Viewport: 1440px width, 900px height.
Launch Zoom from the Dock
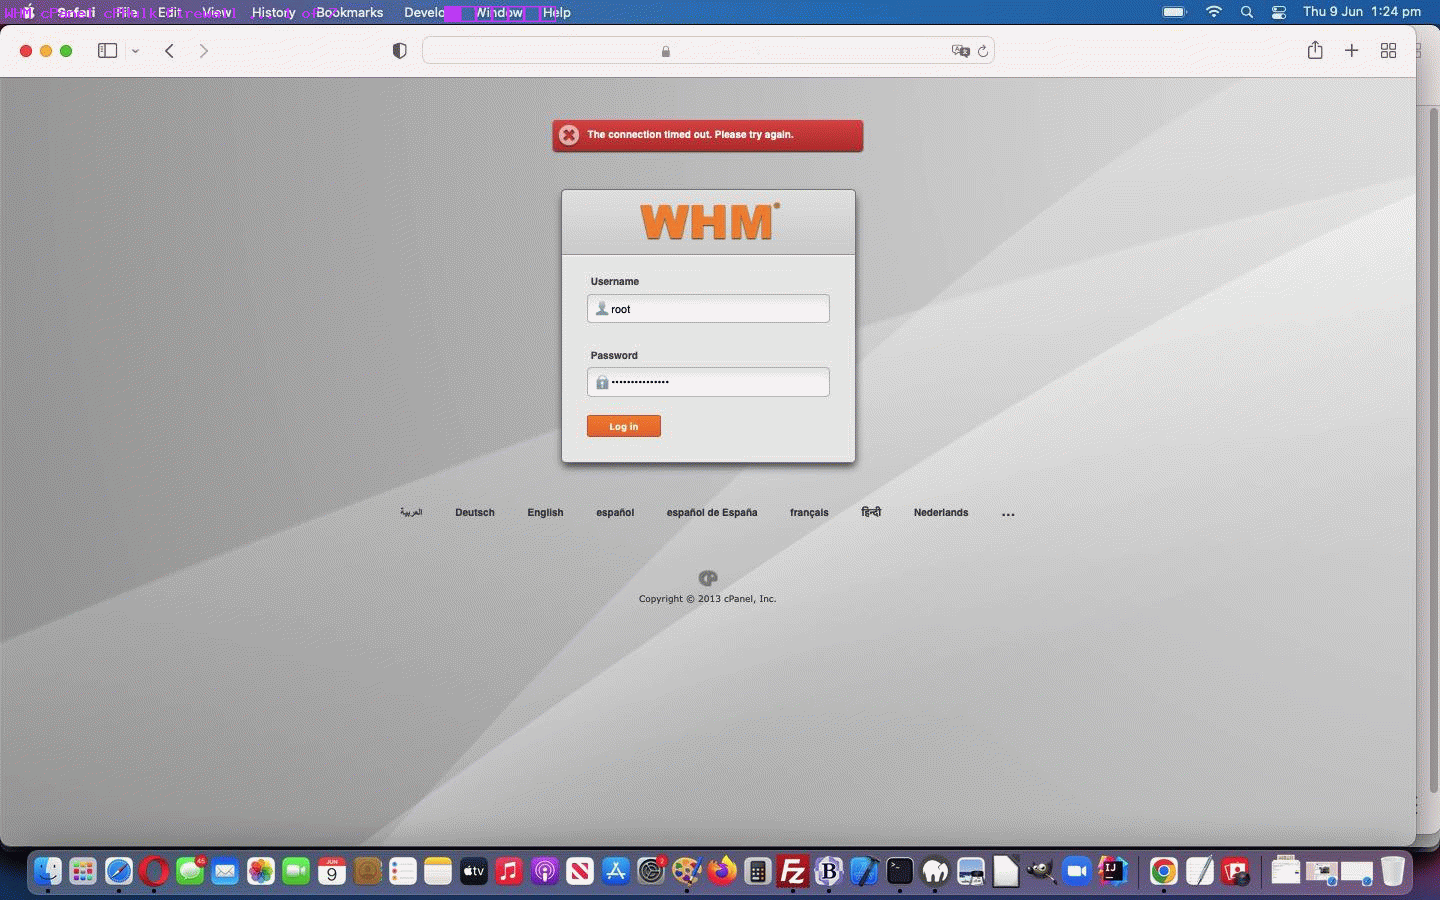(1077, 871)
